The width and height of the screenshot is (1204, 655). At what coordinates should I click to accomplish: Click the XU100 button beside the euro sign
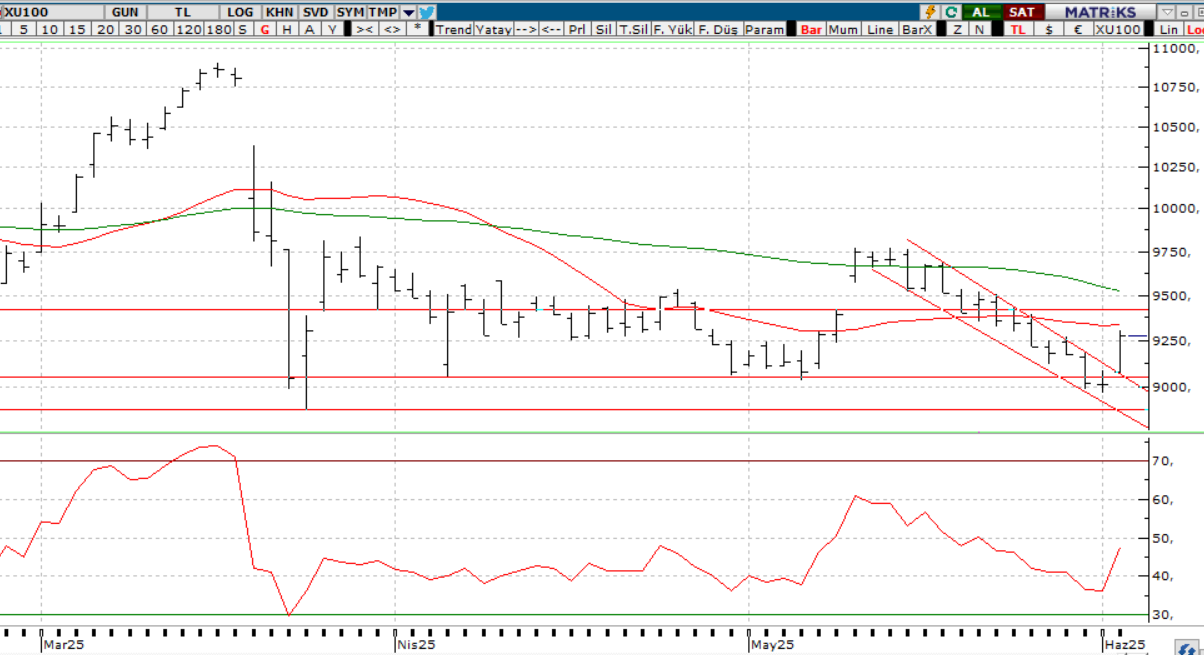[x=1117, y=30]
